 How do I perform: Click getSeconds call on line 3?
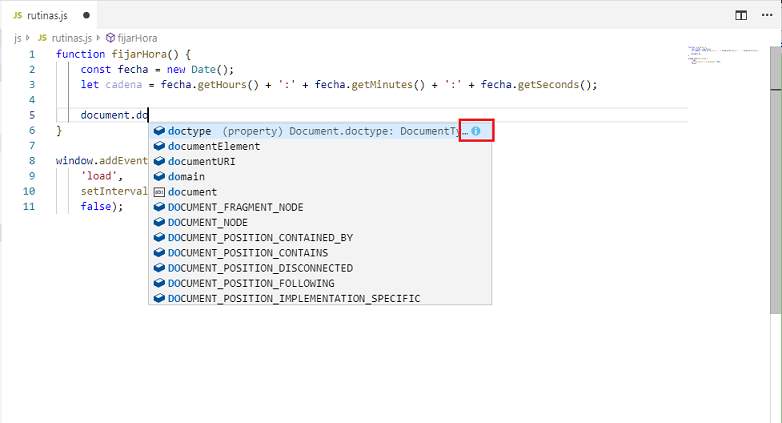click(554, 84)
